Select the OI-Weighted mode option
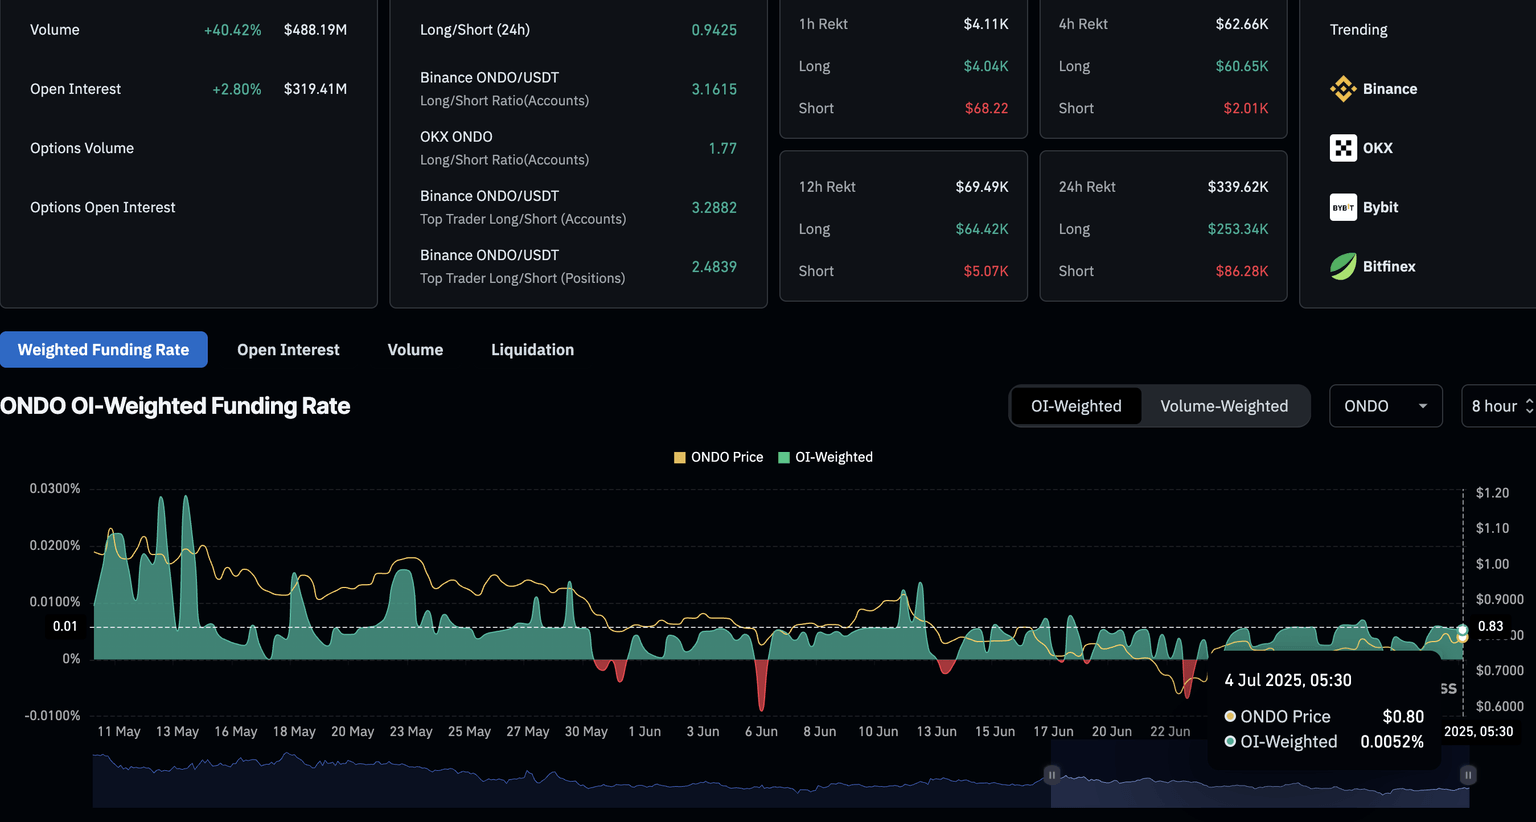This screenshot has height=822, width=1536. tap(1076, 406)
